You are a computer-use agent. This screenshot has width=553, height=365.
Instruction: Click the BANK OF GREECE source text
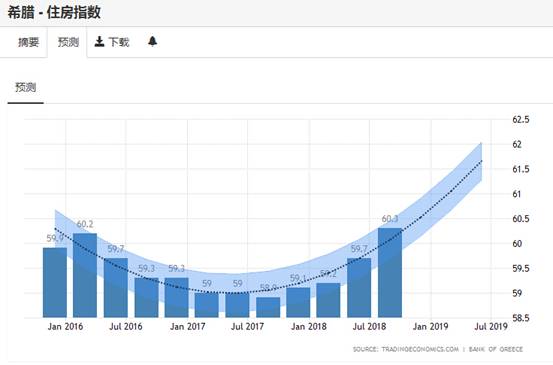pyautogui.click(x=496, y=349)
